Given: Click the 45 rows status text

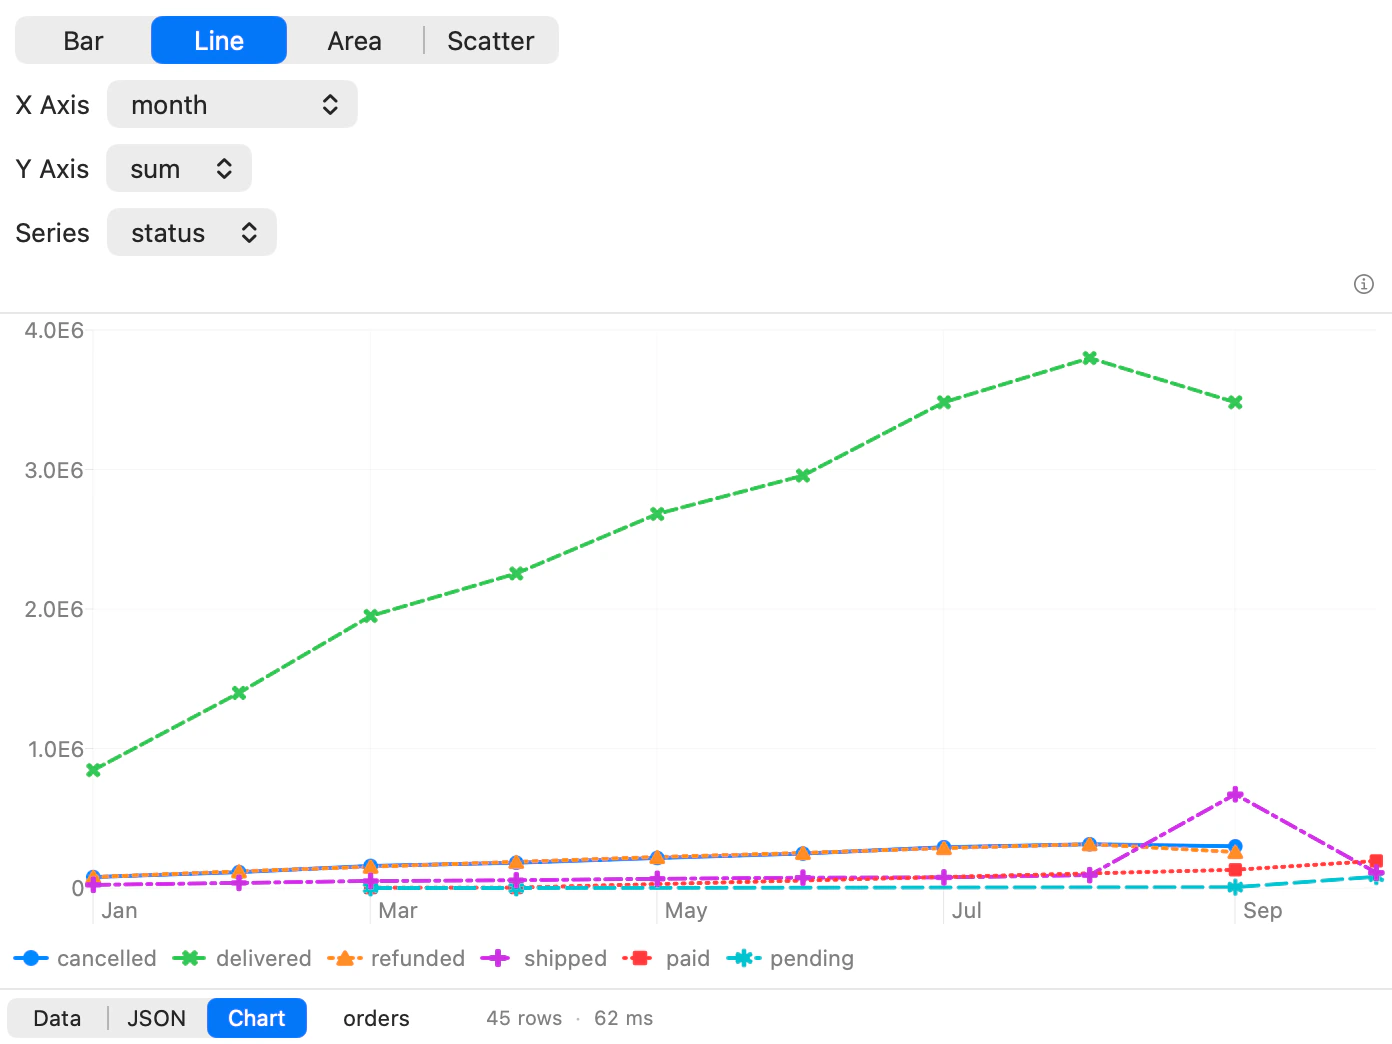Looking at the screenshot, I should coord(524,1018).
